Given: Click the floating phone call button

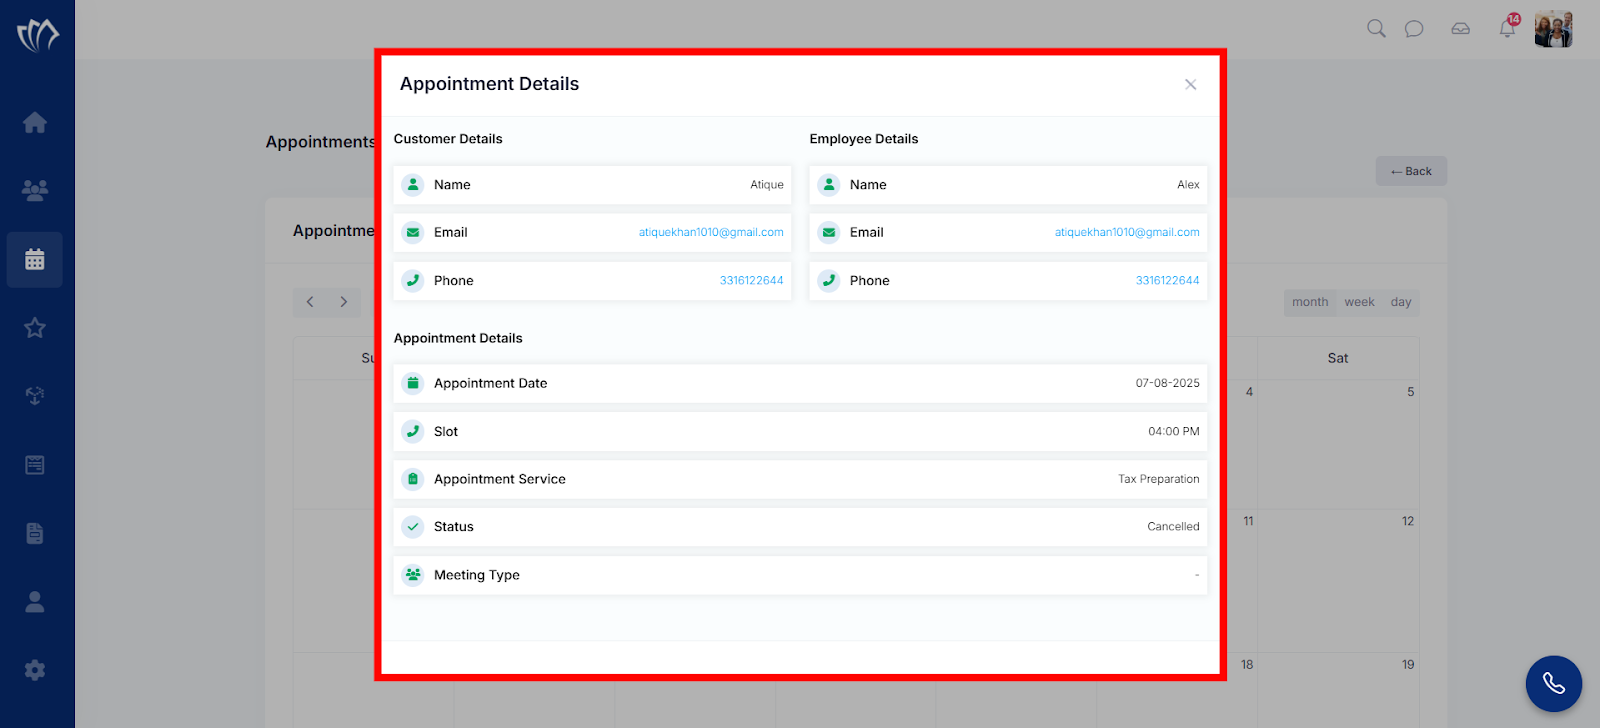Looking at the screenshot, I should [x=1554, y=684].
